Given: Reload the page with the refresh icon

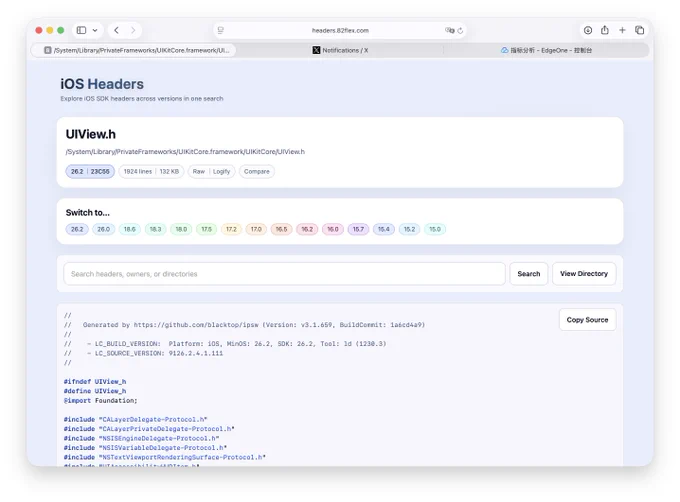Looking at the screenshot, I should pyautogui.click(x=461, y=30).
